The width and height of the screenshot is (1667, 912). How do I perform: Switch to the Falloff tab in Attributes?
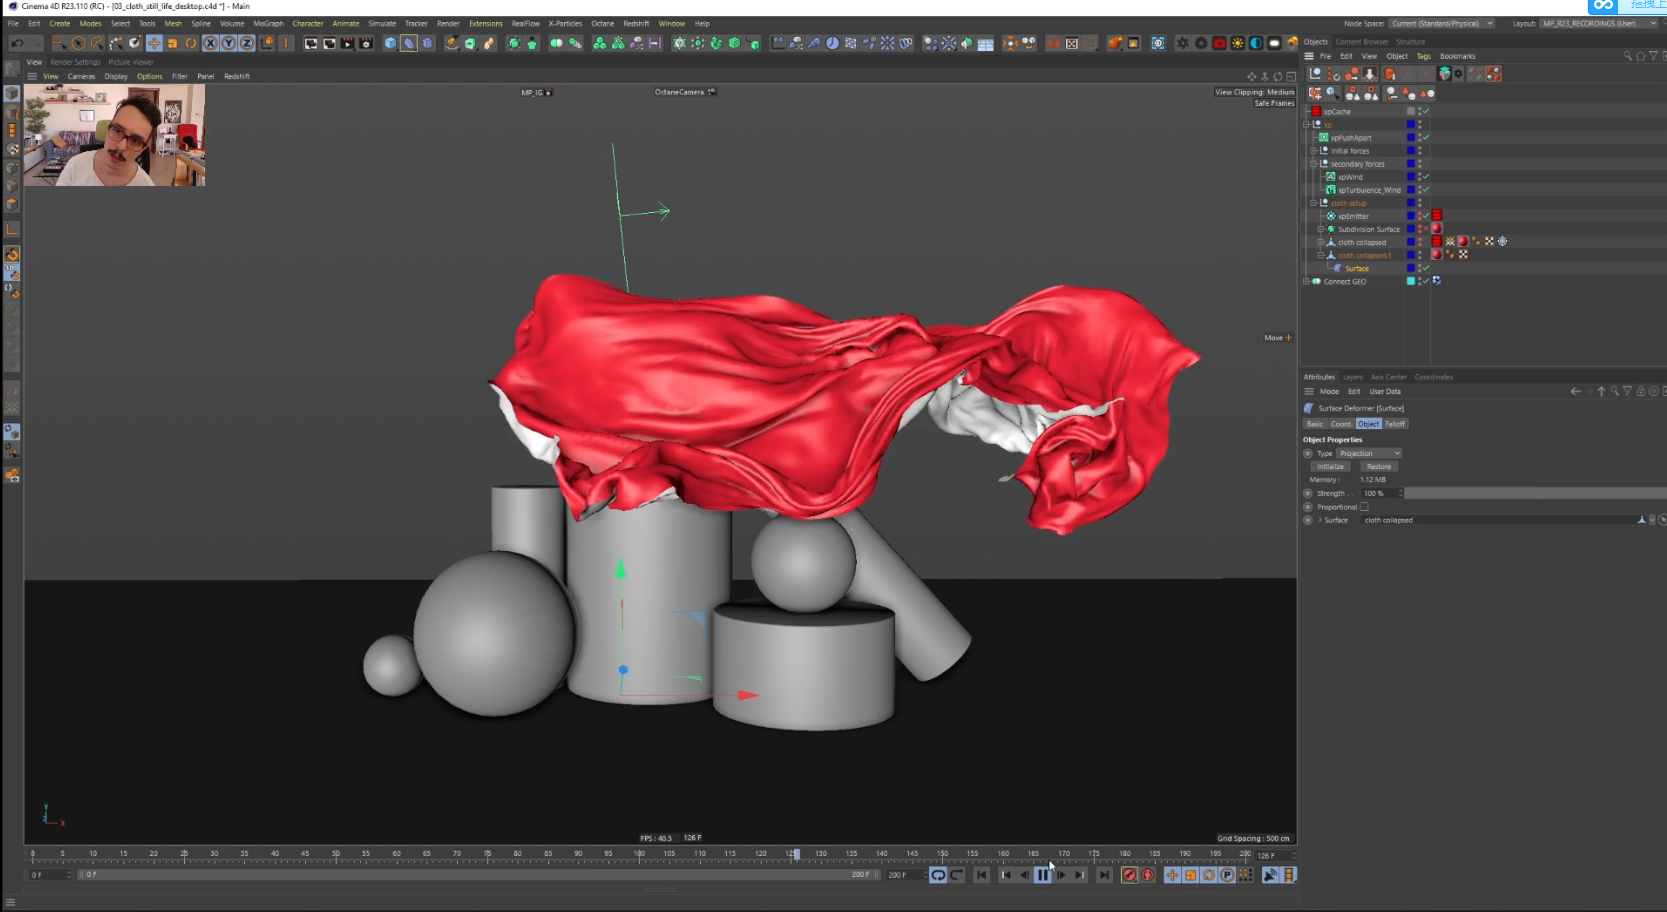coord(1396,423)
